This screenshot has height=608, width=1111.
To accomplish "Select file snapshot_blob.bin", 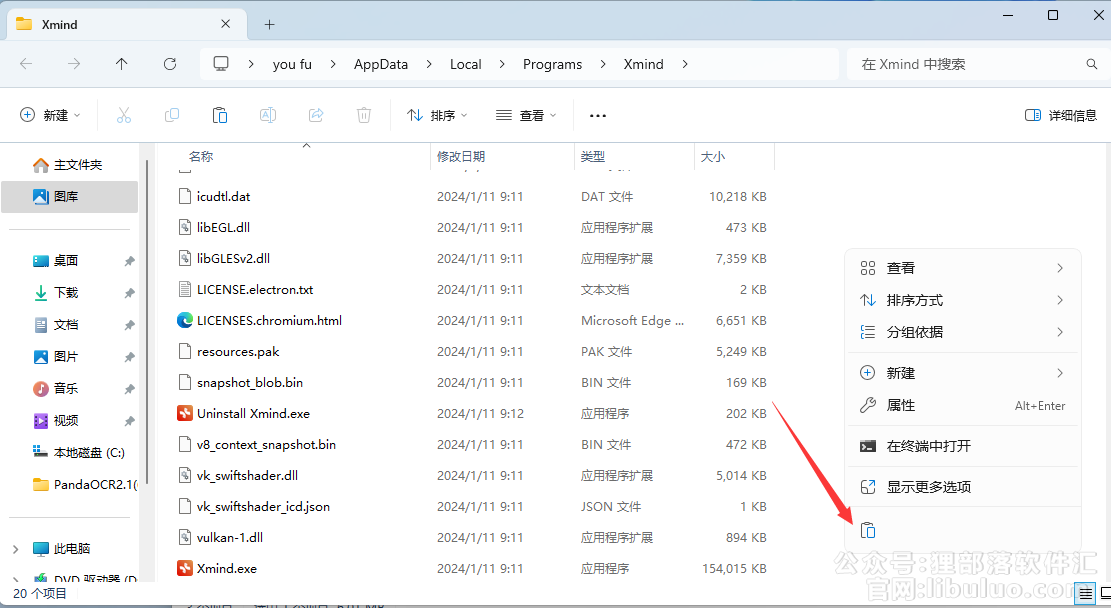I will tap(249, 383).
